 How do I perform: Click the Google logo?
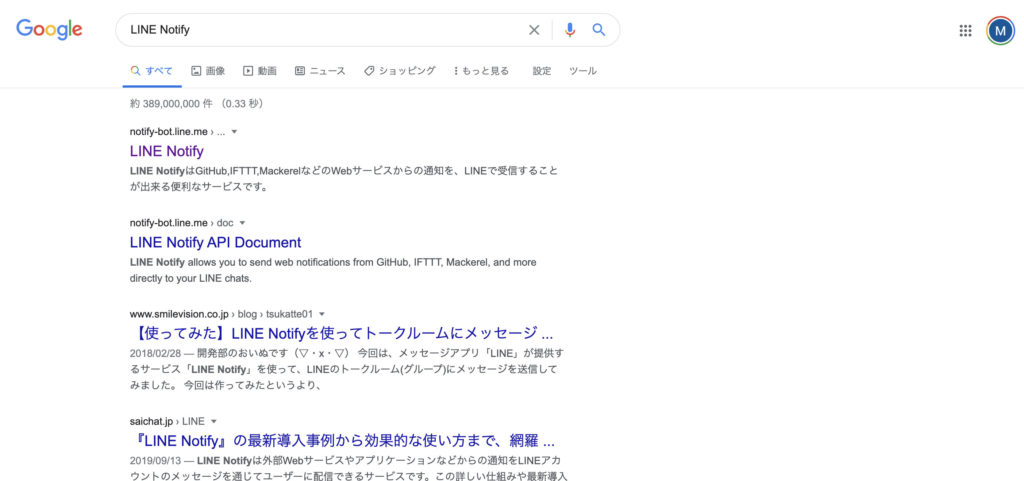pos(48,30)
